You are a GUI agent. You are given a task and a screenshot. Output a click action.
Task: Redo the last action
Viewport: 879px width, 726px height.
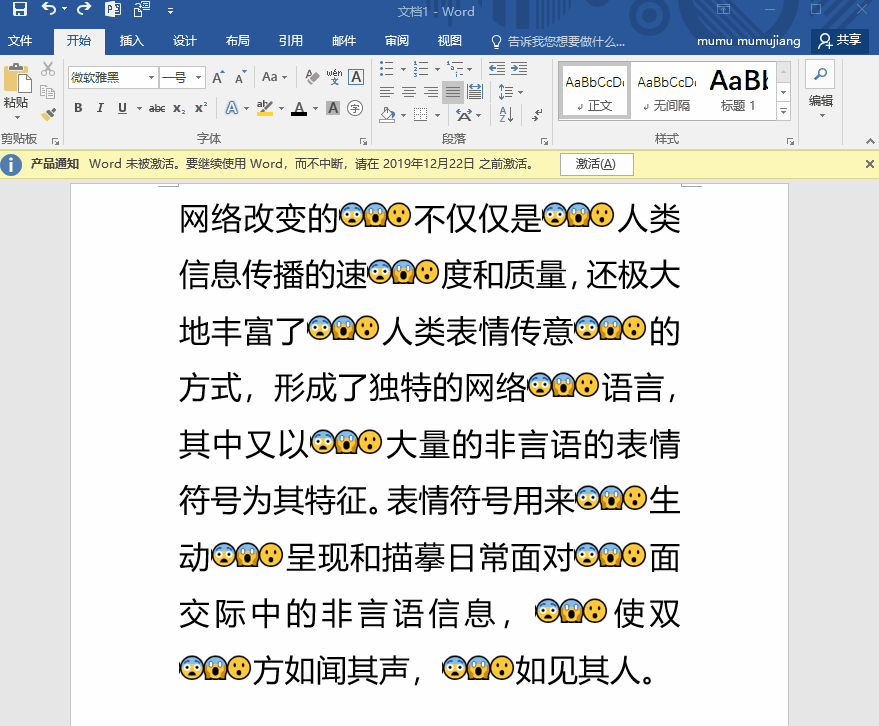(84, 10)
